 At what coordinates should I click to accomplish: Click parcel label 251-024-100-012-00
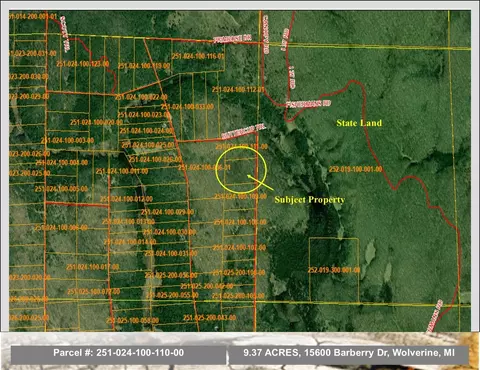click(x=126, y=199)
